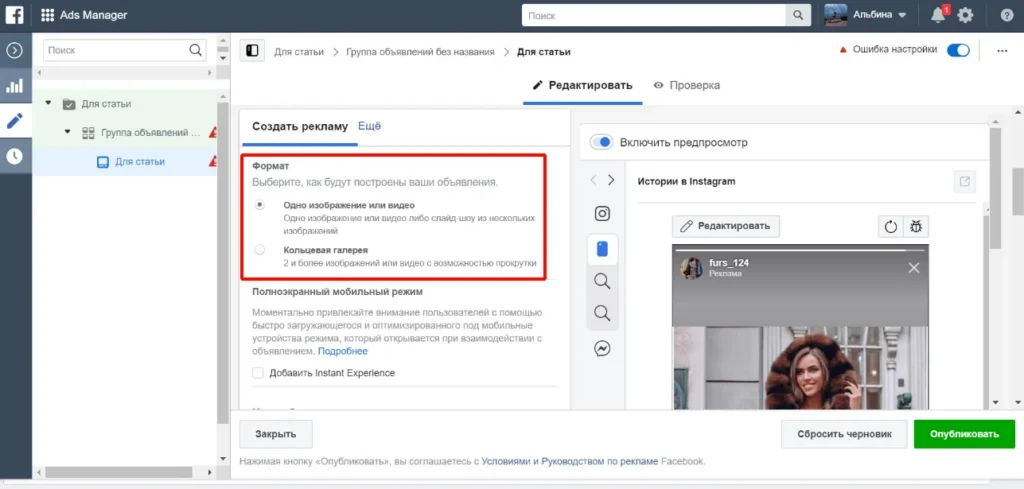This screenshot has width=1024, height=489.
Task: Toggle Включить предпросмотр switch
Action: point(601,142)
